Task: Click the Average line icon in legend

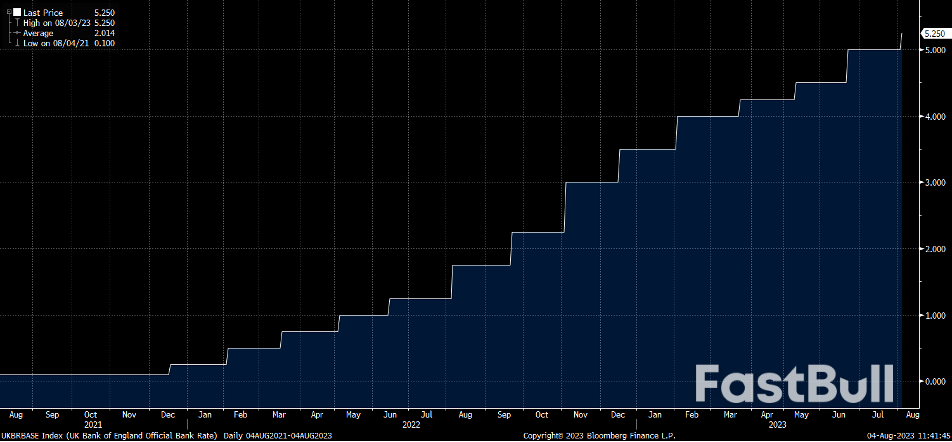Action: tap(15, 33)
